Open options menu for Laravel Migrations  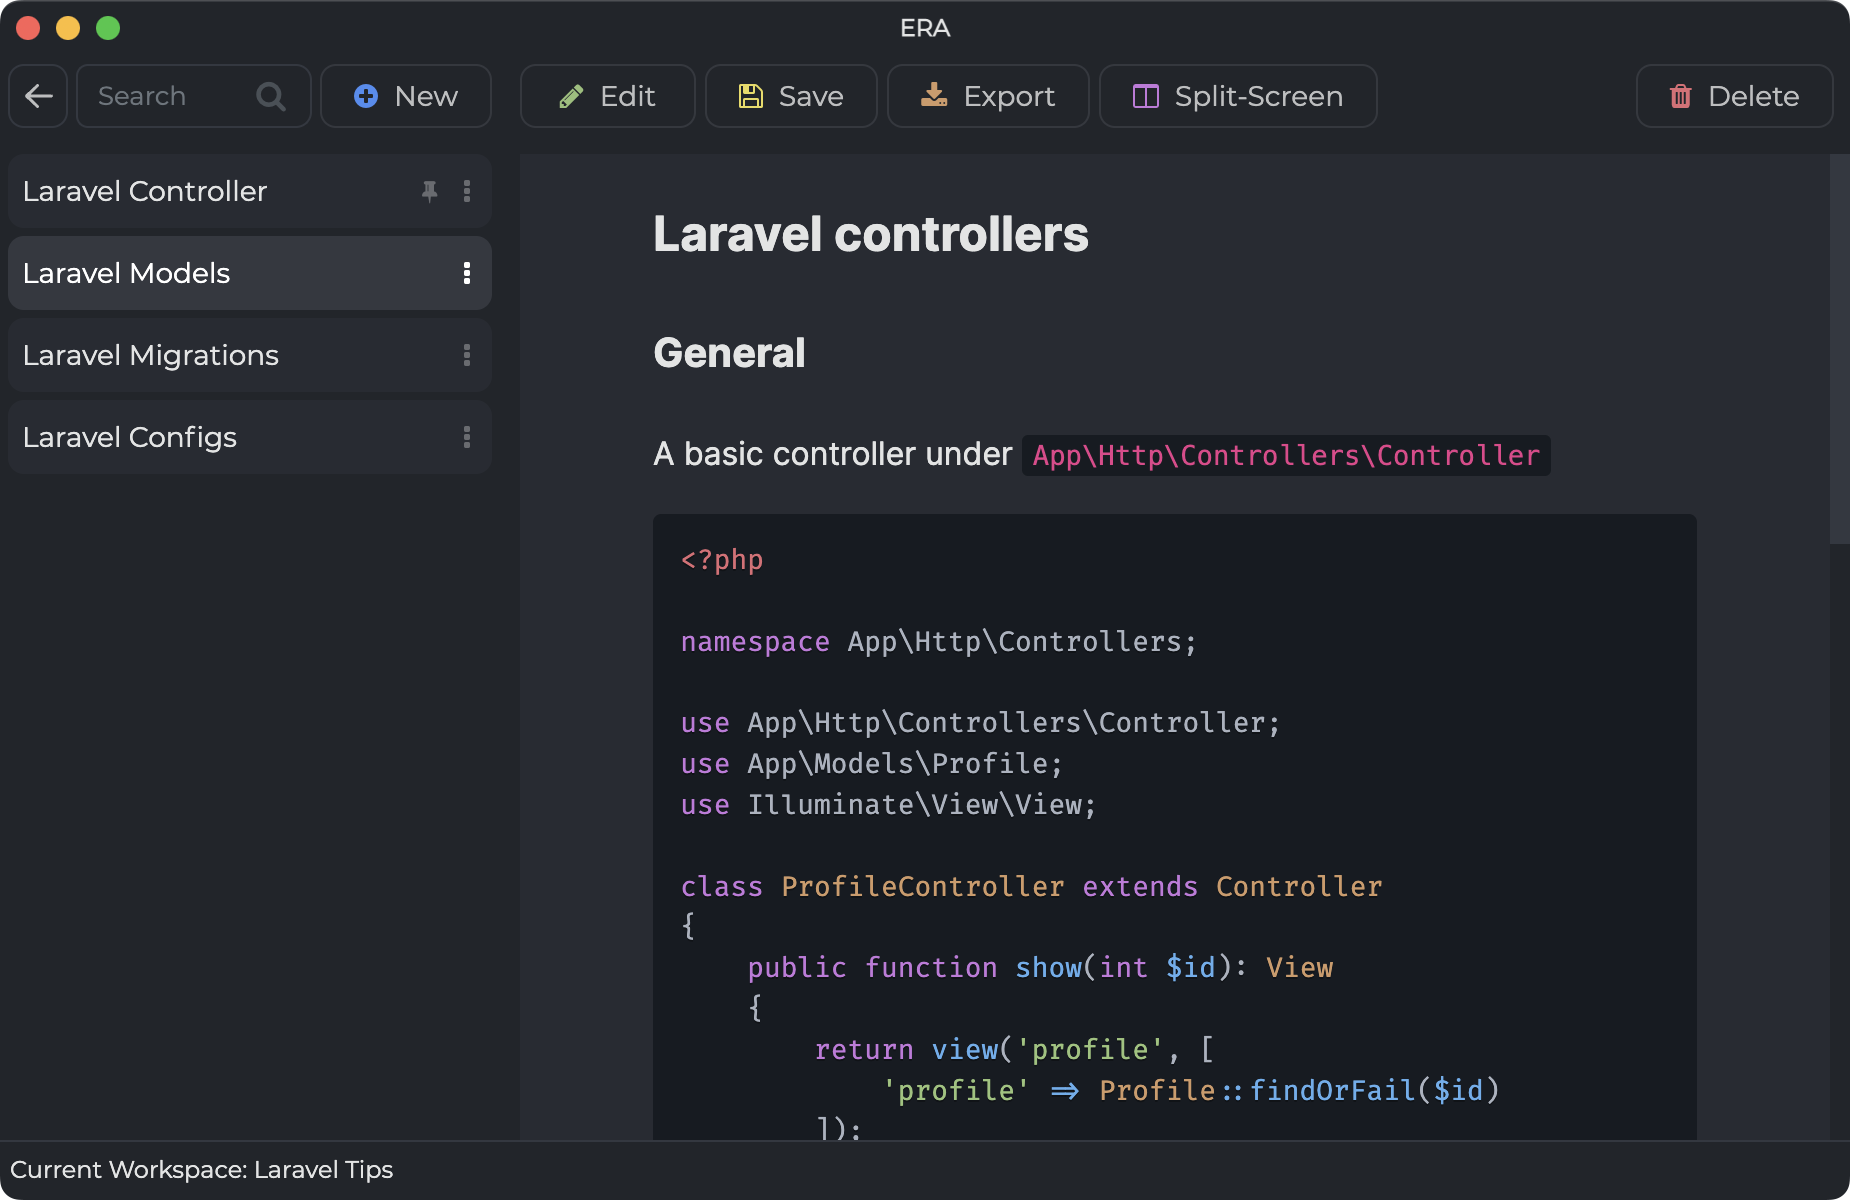[x=467, y=355]
